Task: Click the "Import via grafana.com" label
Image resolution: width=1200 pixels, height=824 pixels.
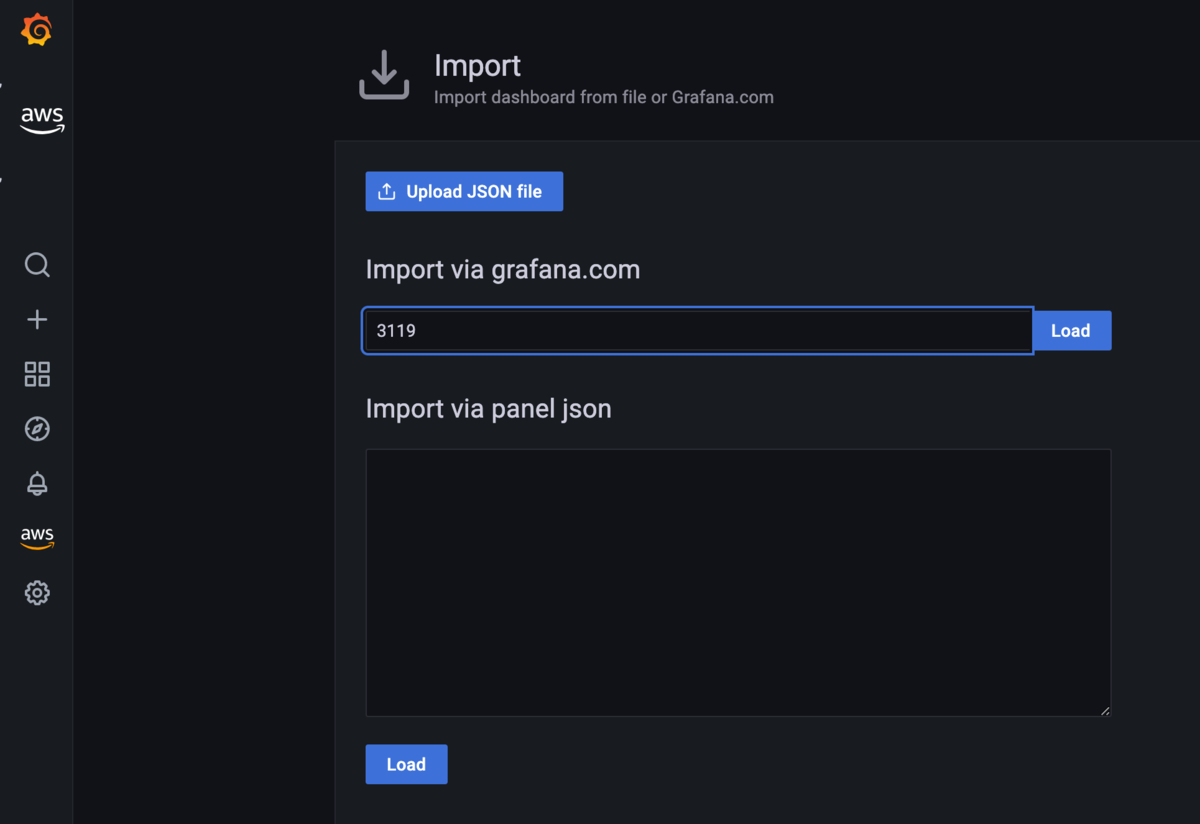Action: pos(503,270)
